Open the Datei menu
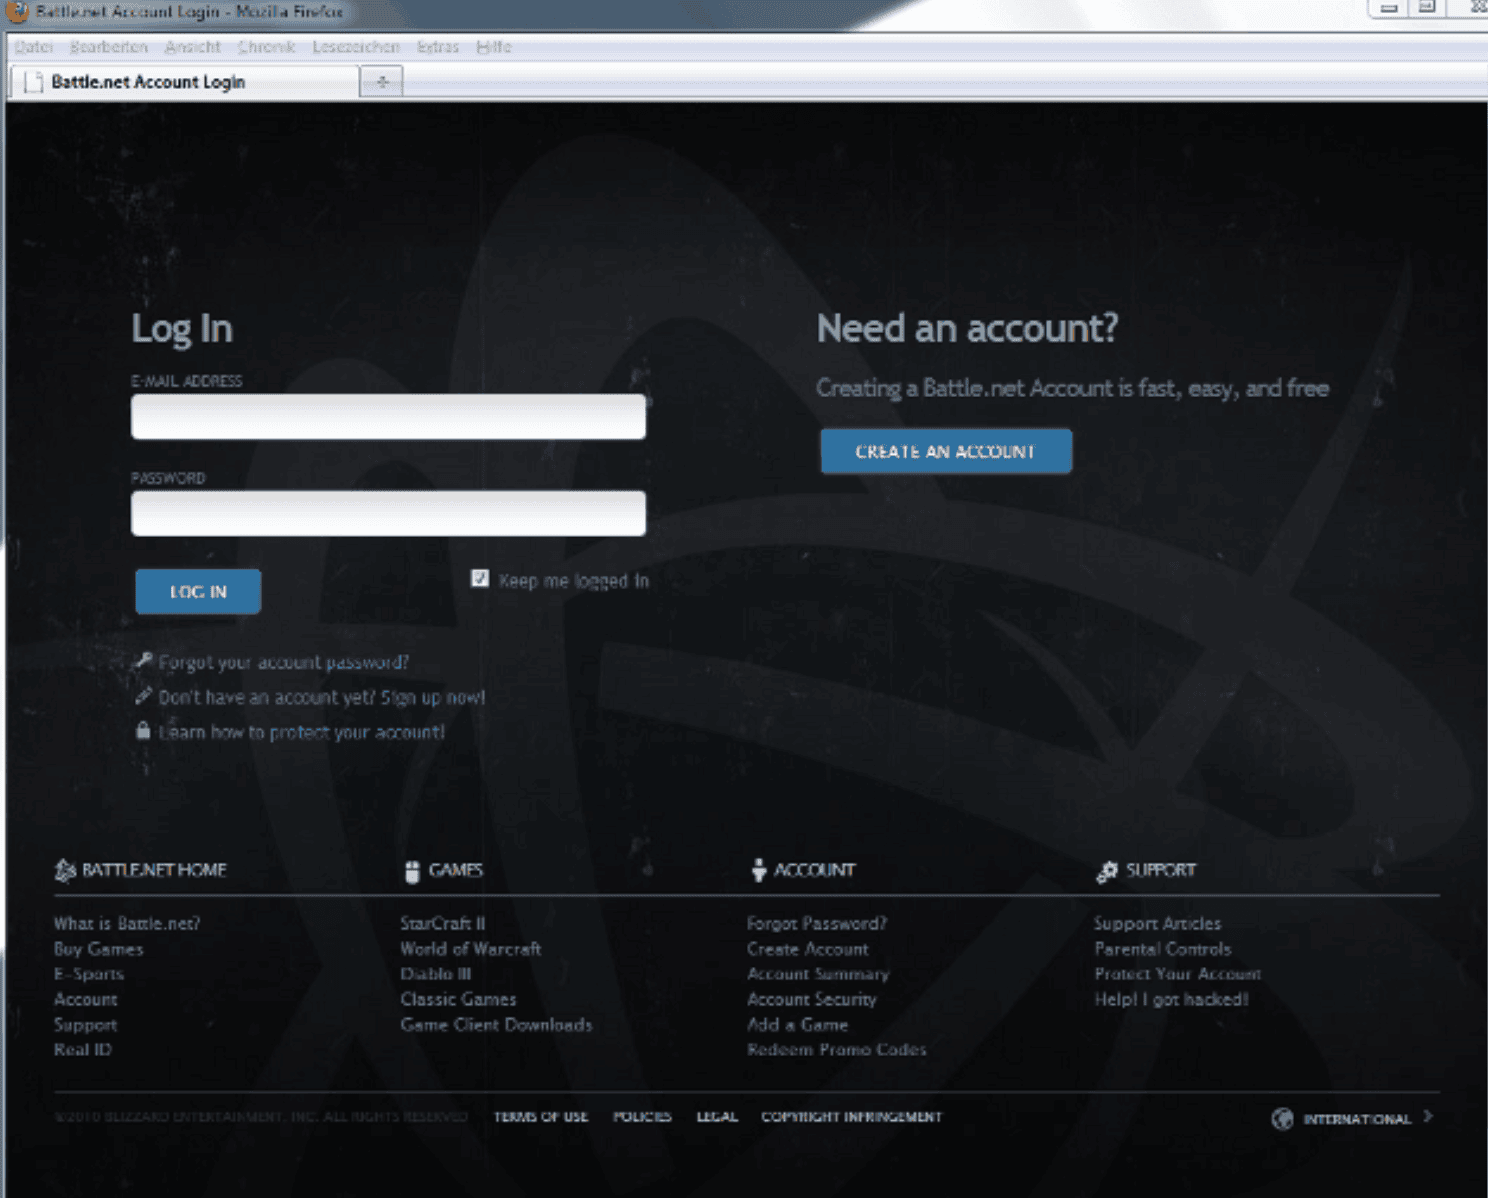This screenshot has height=1198, width=1488. tap(33, 47)
